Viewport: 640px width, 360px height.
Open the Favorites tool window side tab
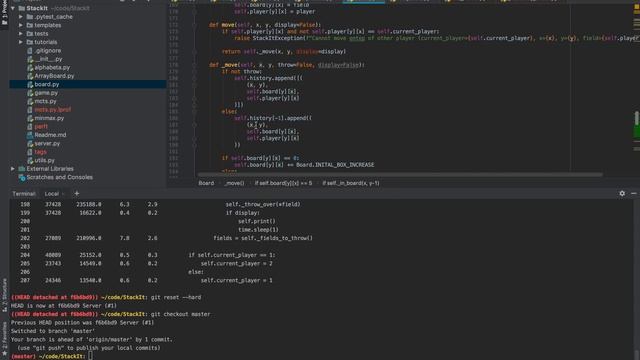(4, 339)
